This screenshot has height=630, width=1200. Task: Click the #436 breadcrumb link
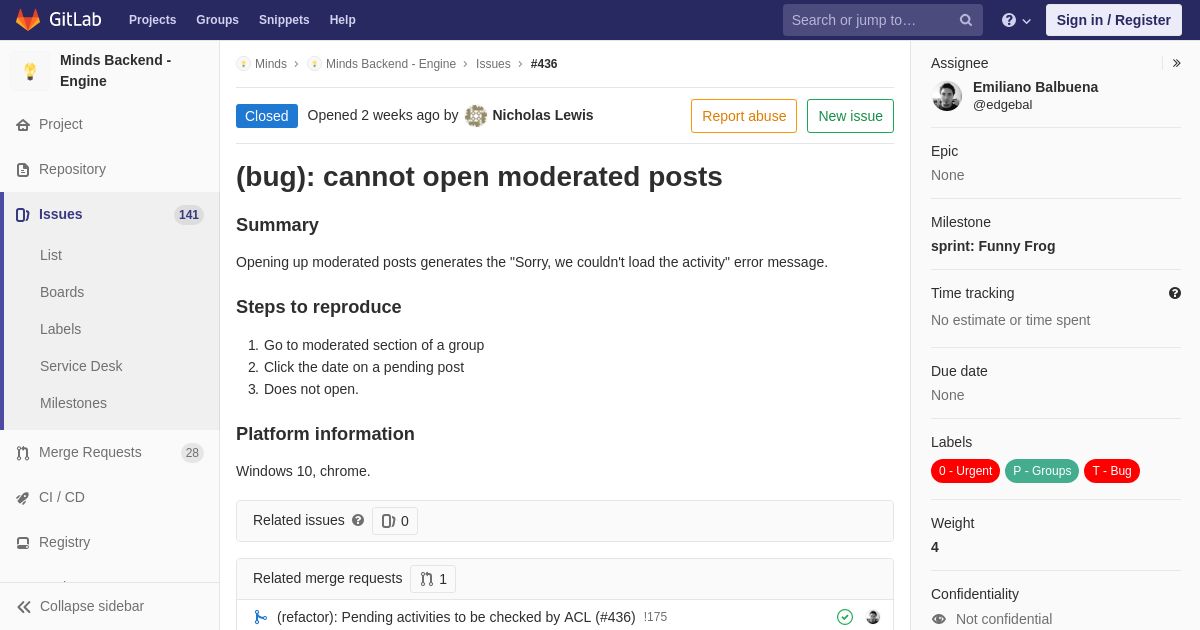tap(544, 64)
